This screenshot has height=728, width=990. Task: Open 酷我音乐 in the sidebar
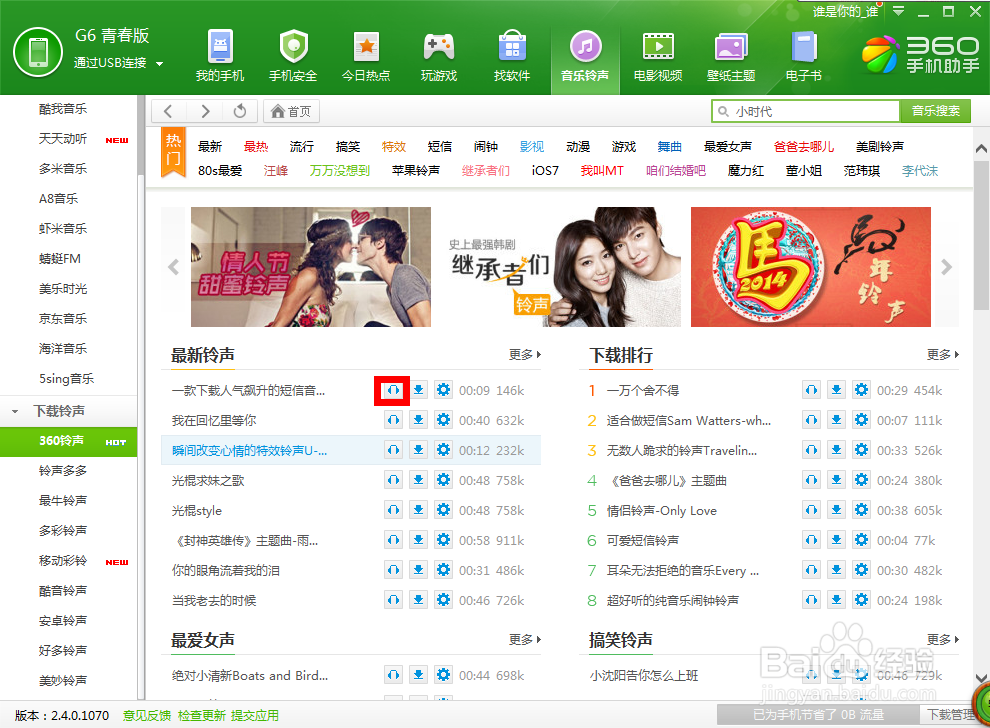coord(63,109)
